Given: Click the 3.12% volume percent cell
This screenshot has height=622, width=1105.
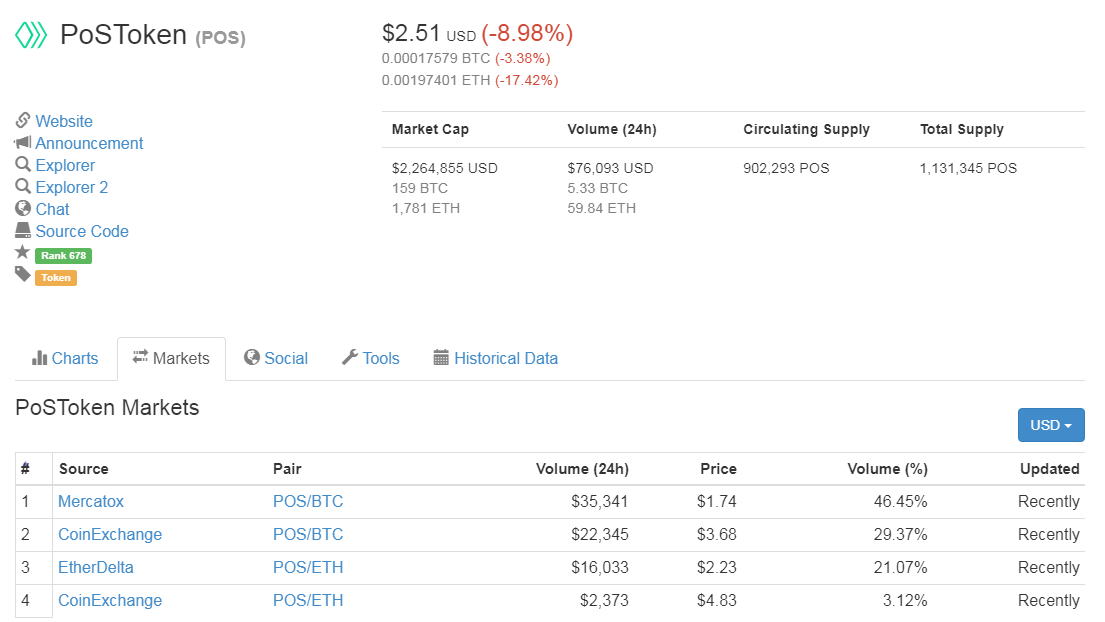Looking at the screenshot, I should tap(905, 601).
